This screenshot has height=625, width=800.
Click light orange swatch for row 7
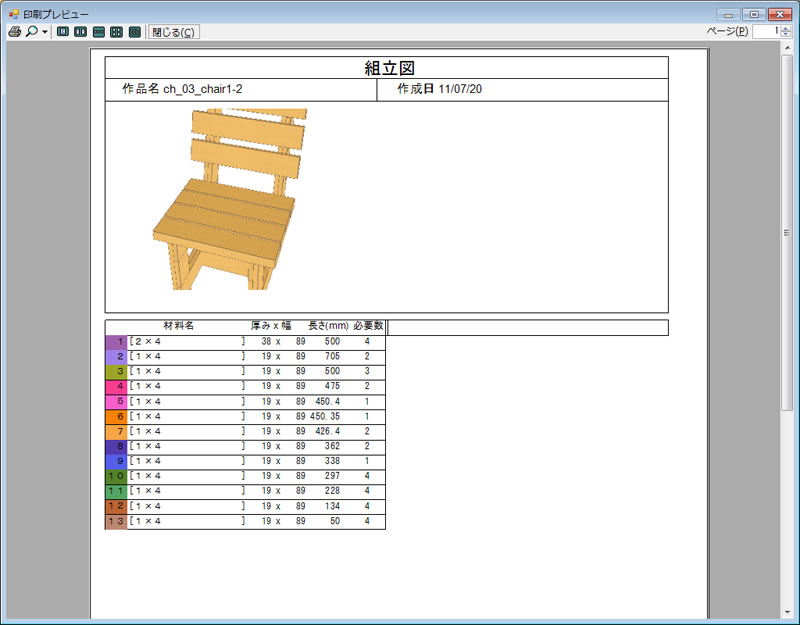(116, 432)
